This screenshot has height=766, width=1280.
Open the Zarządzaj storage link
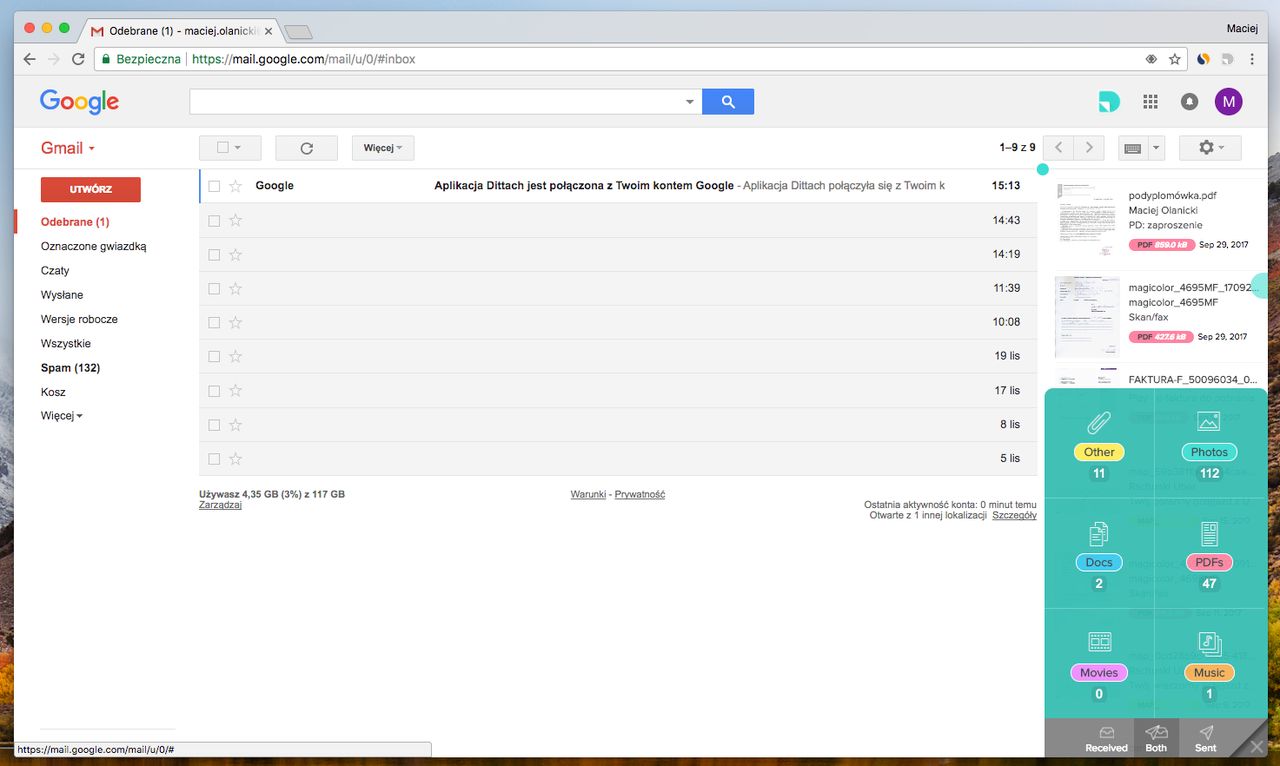[220, 505]
